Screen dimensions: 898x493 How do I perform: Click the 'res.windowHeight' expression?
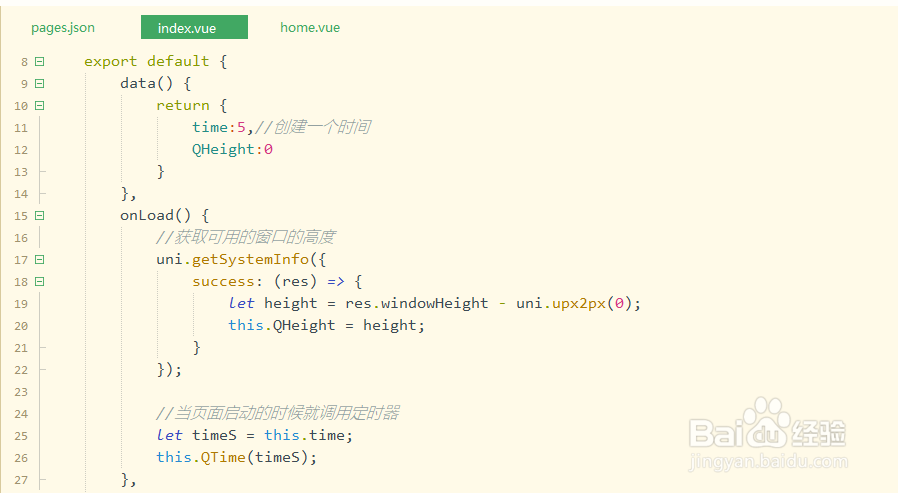click(x=417, y=303)
